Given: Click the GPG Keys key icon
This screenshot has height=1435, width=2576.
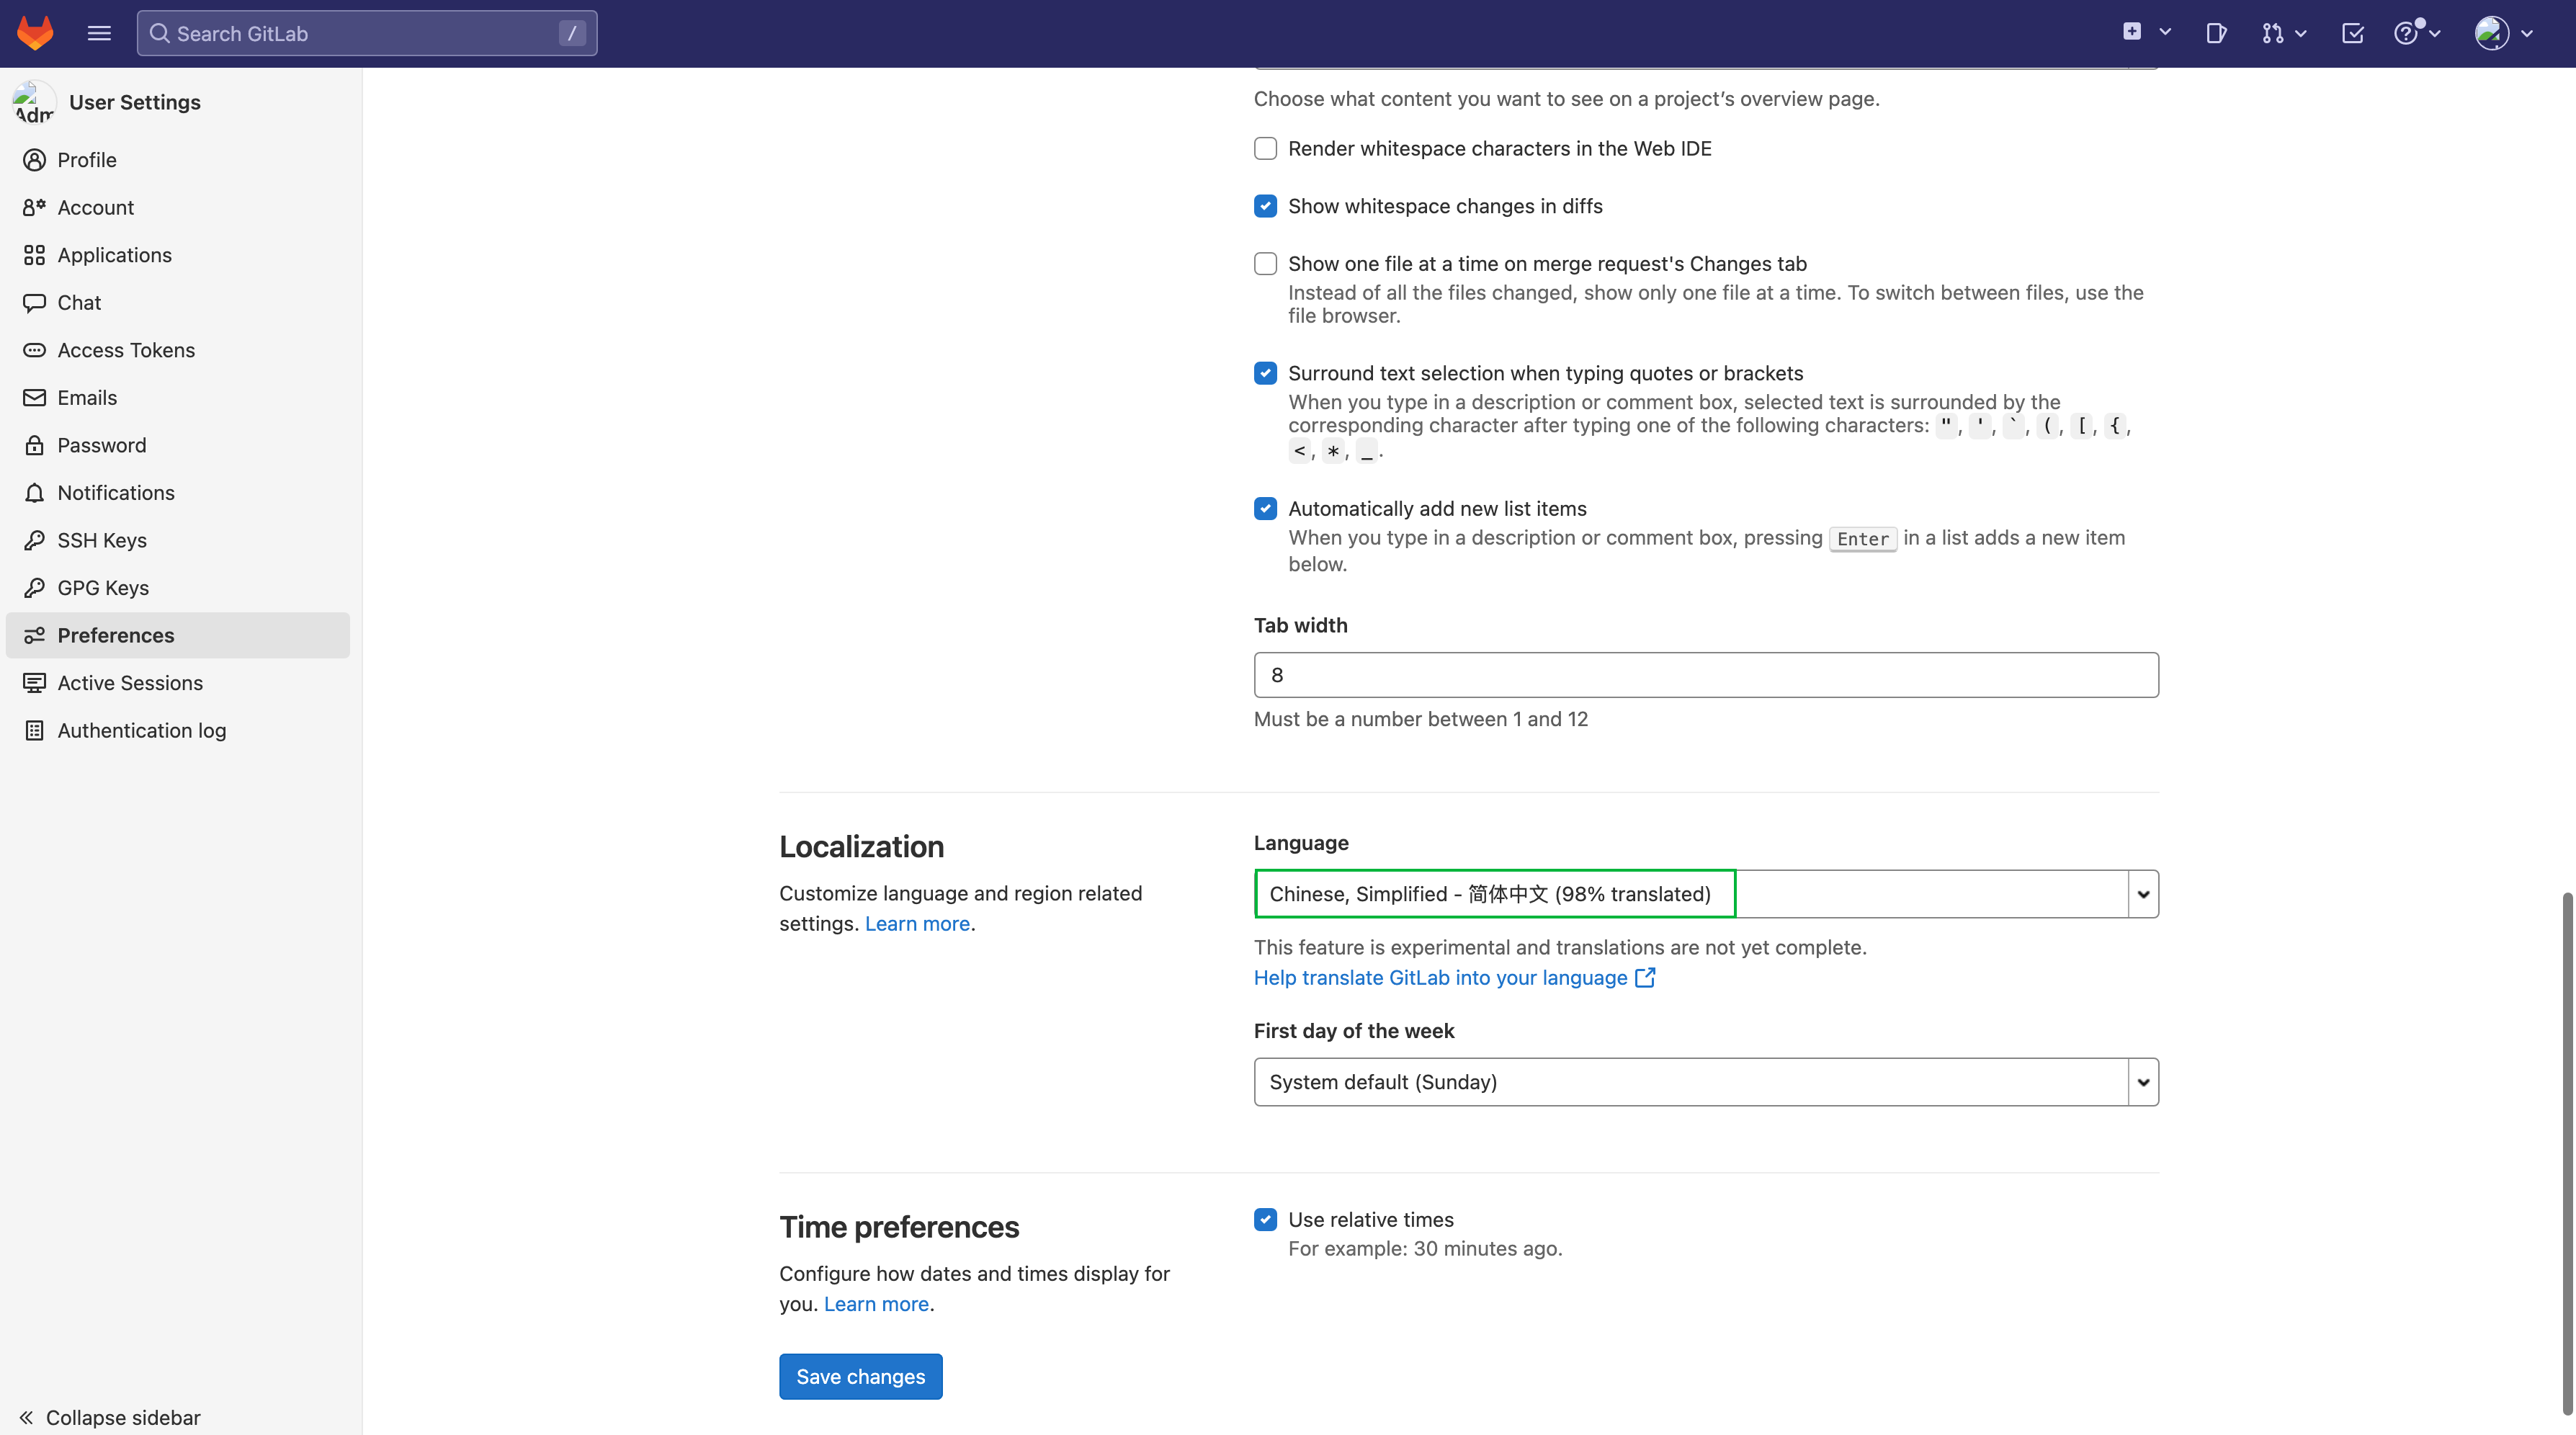Looking at the screenshot, I should pos(34,587).
